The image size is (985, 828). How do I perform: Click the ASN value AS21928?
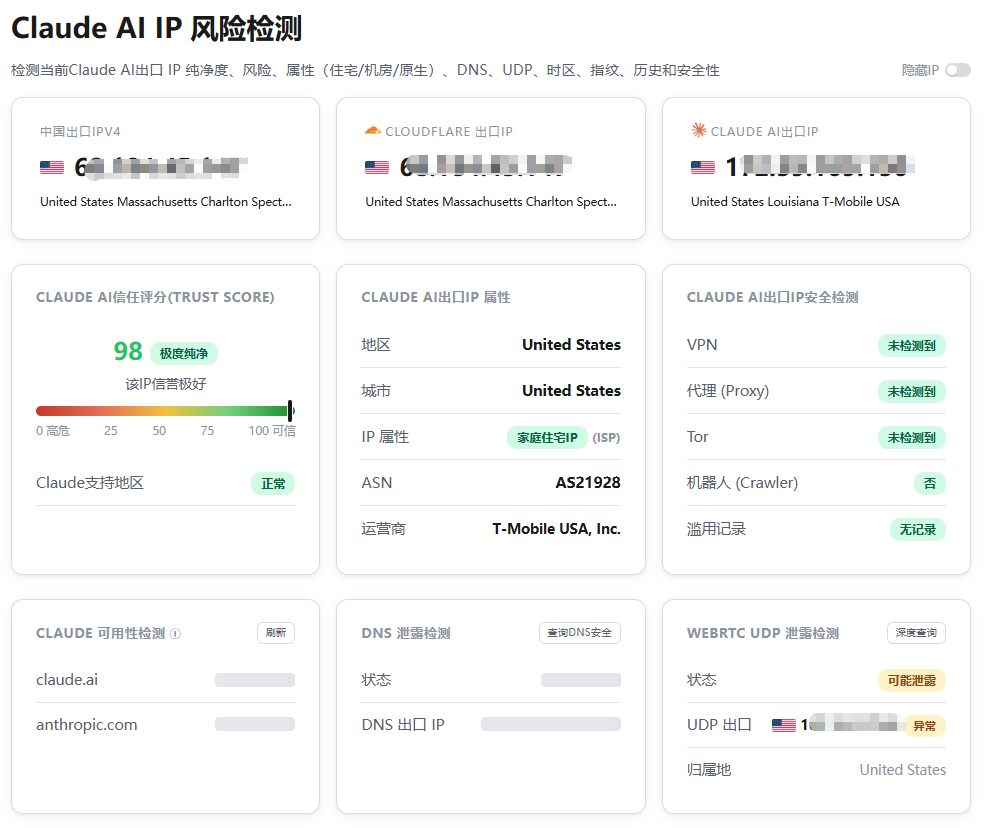pyautogui.click(x=588, y=482)
